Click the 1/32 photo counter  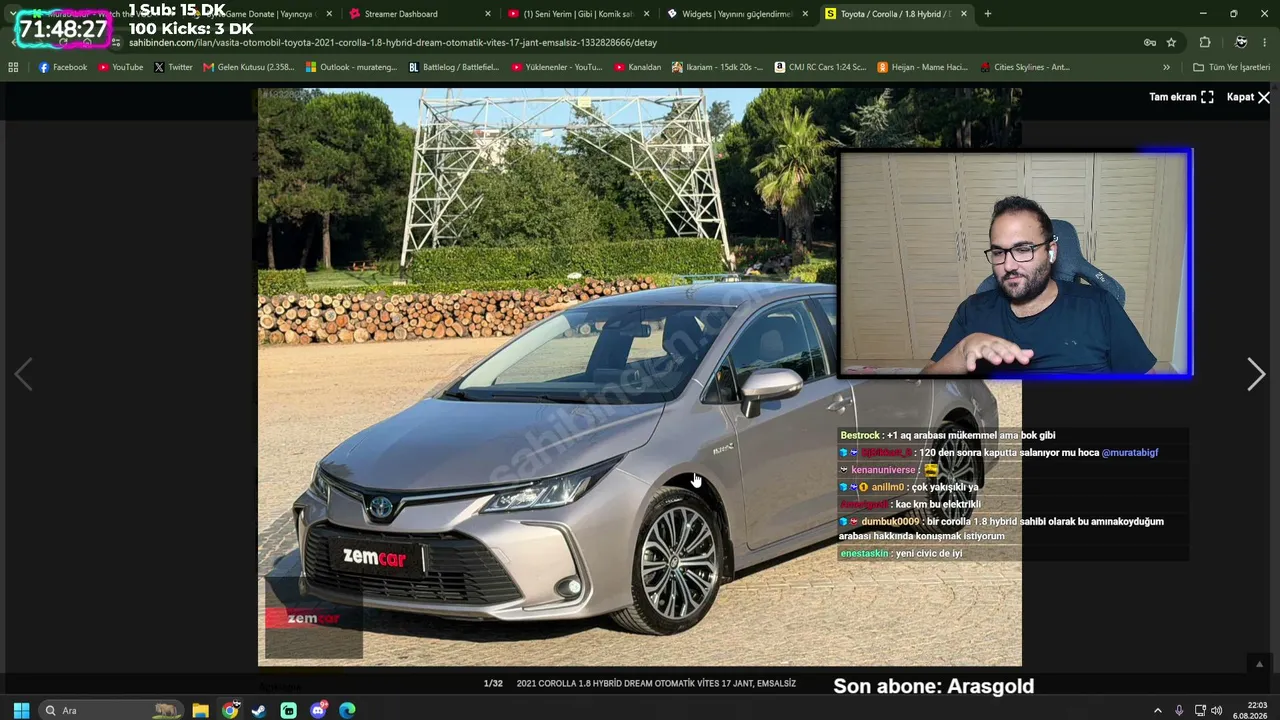click(493, 684)
